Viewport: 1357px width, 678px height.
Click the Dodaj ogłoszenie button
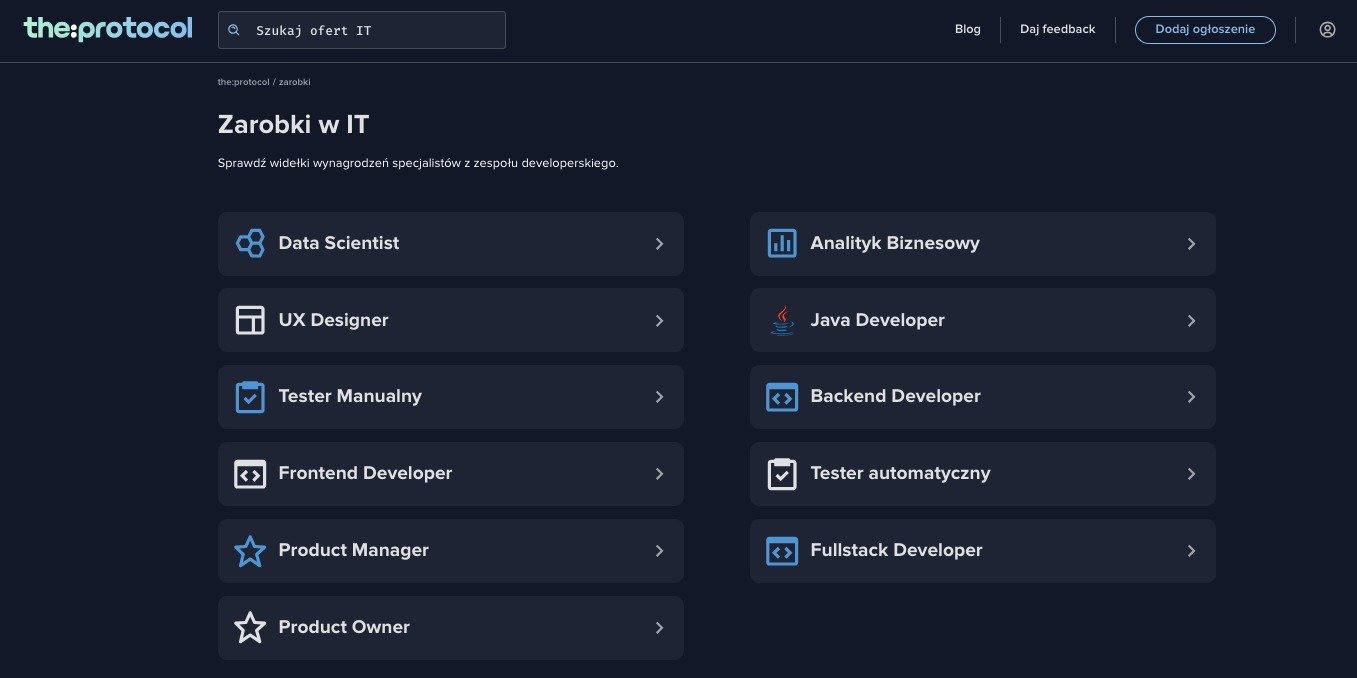(1205, 30)
